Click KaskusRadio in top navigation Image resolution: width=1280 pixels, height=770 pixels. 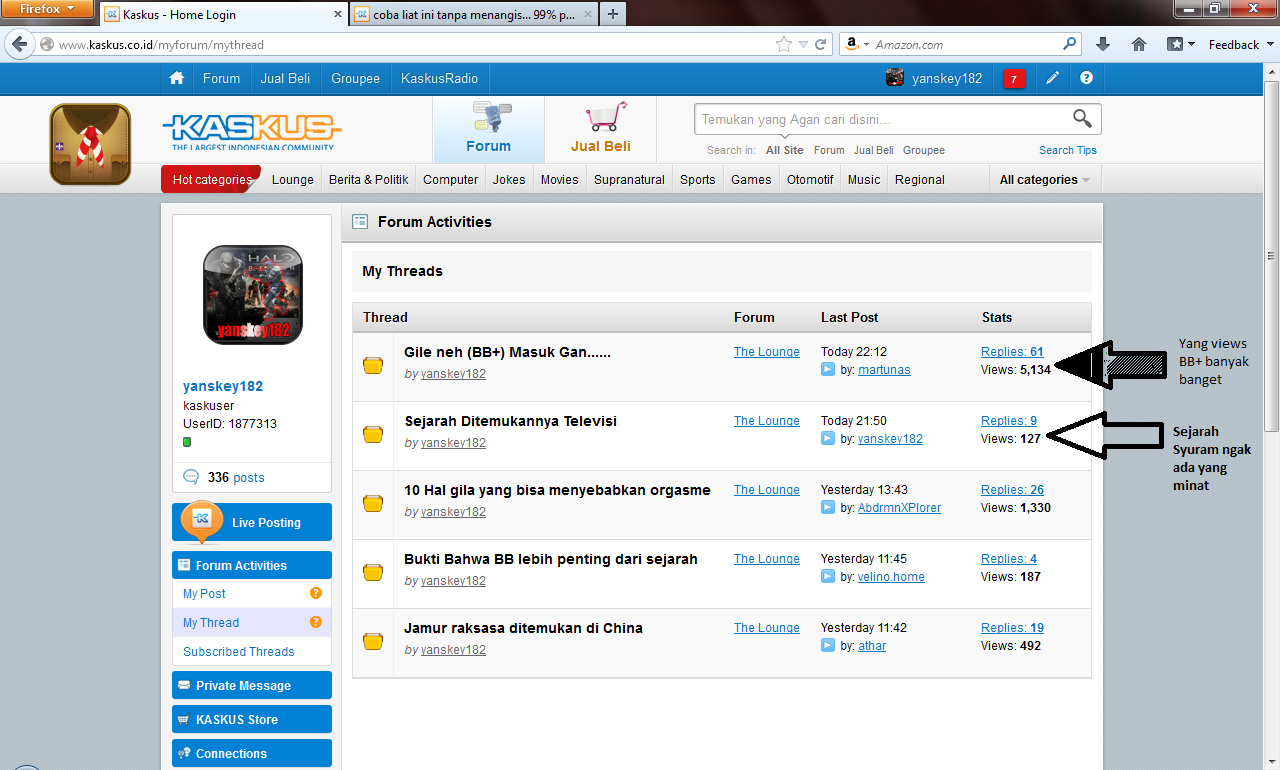pyautogui.click(x=439, y=78)
